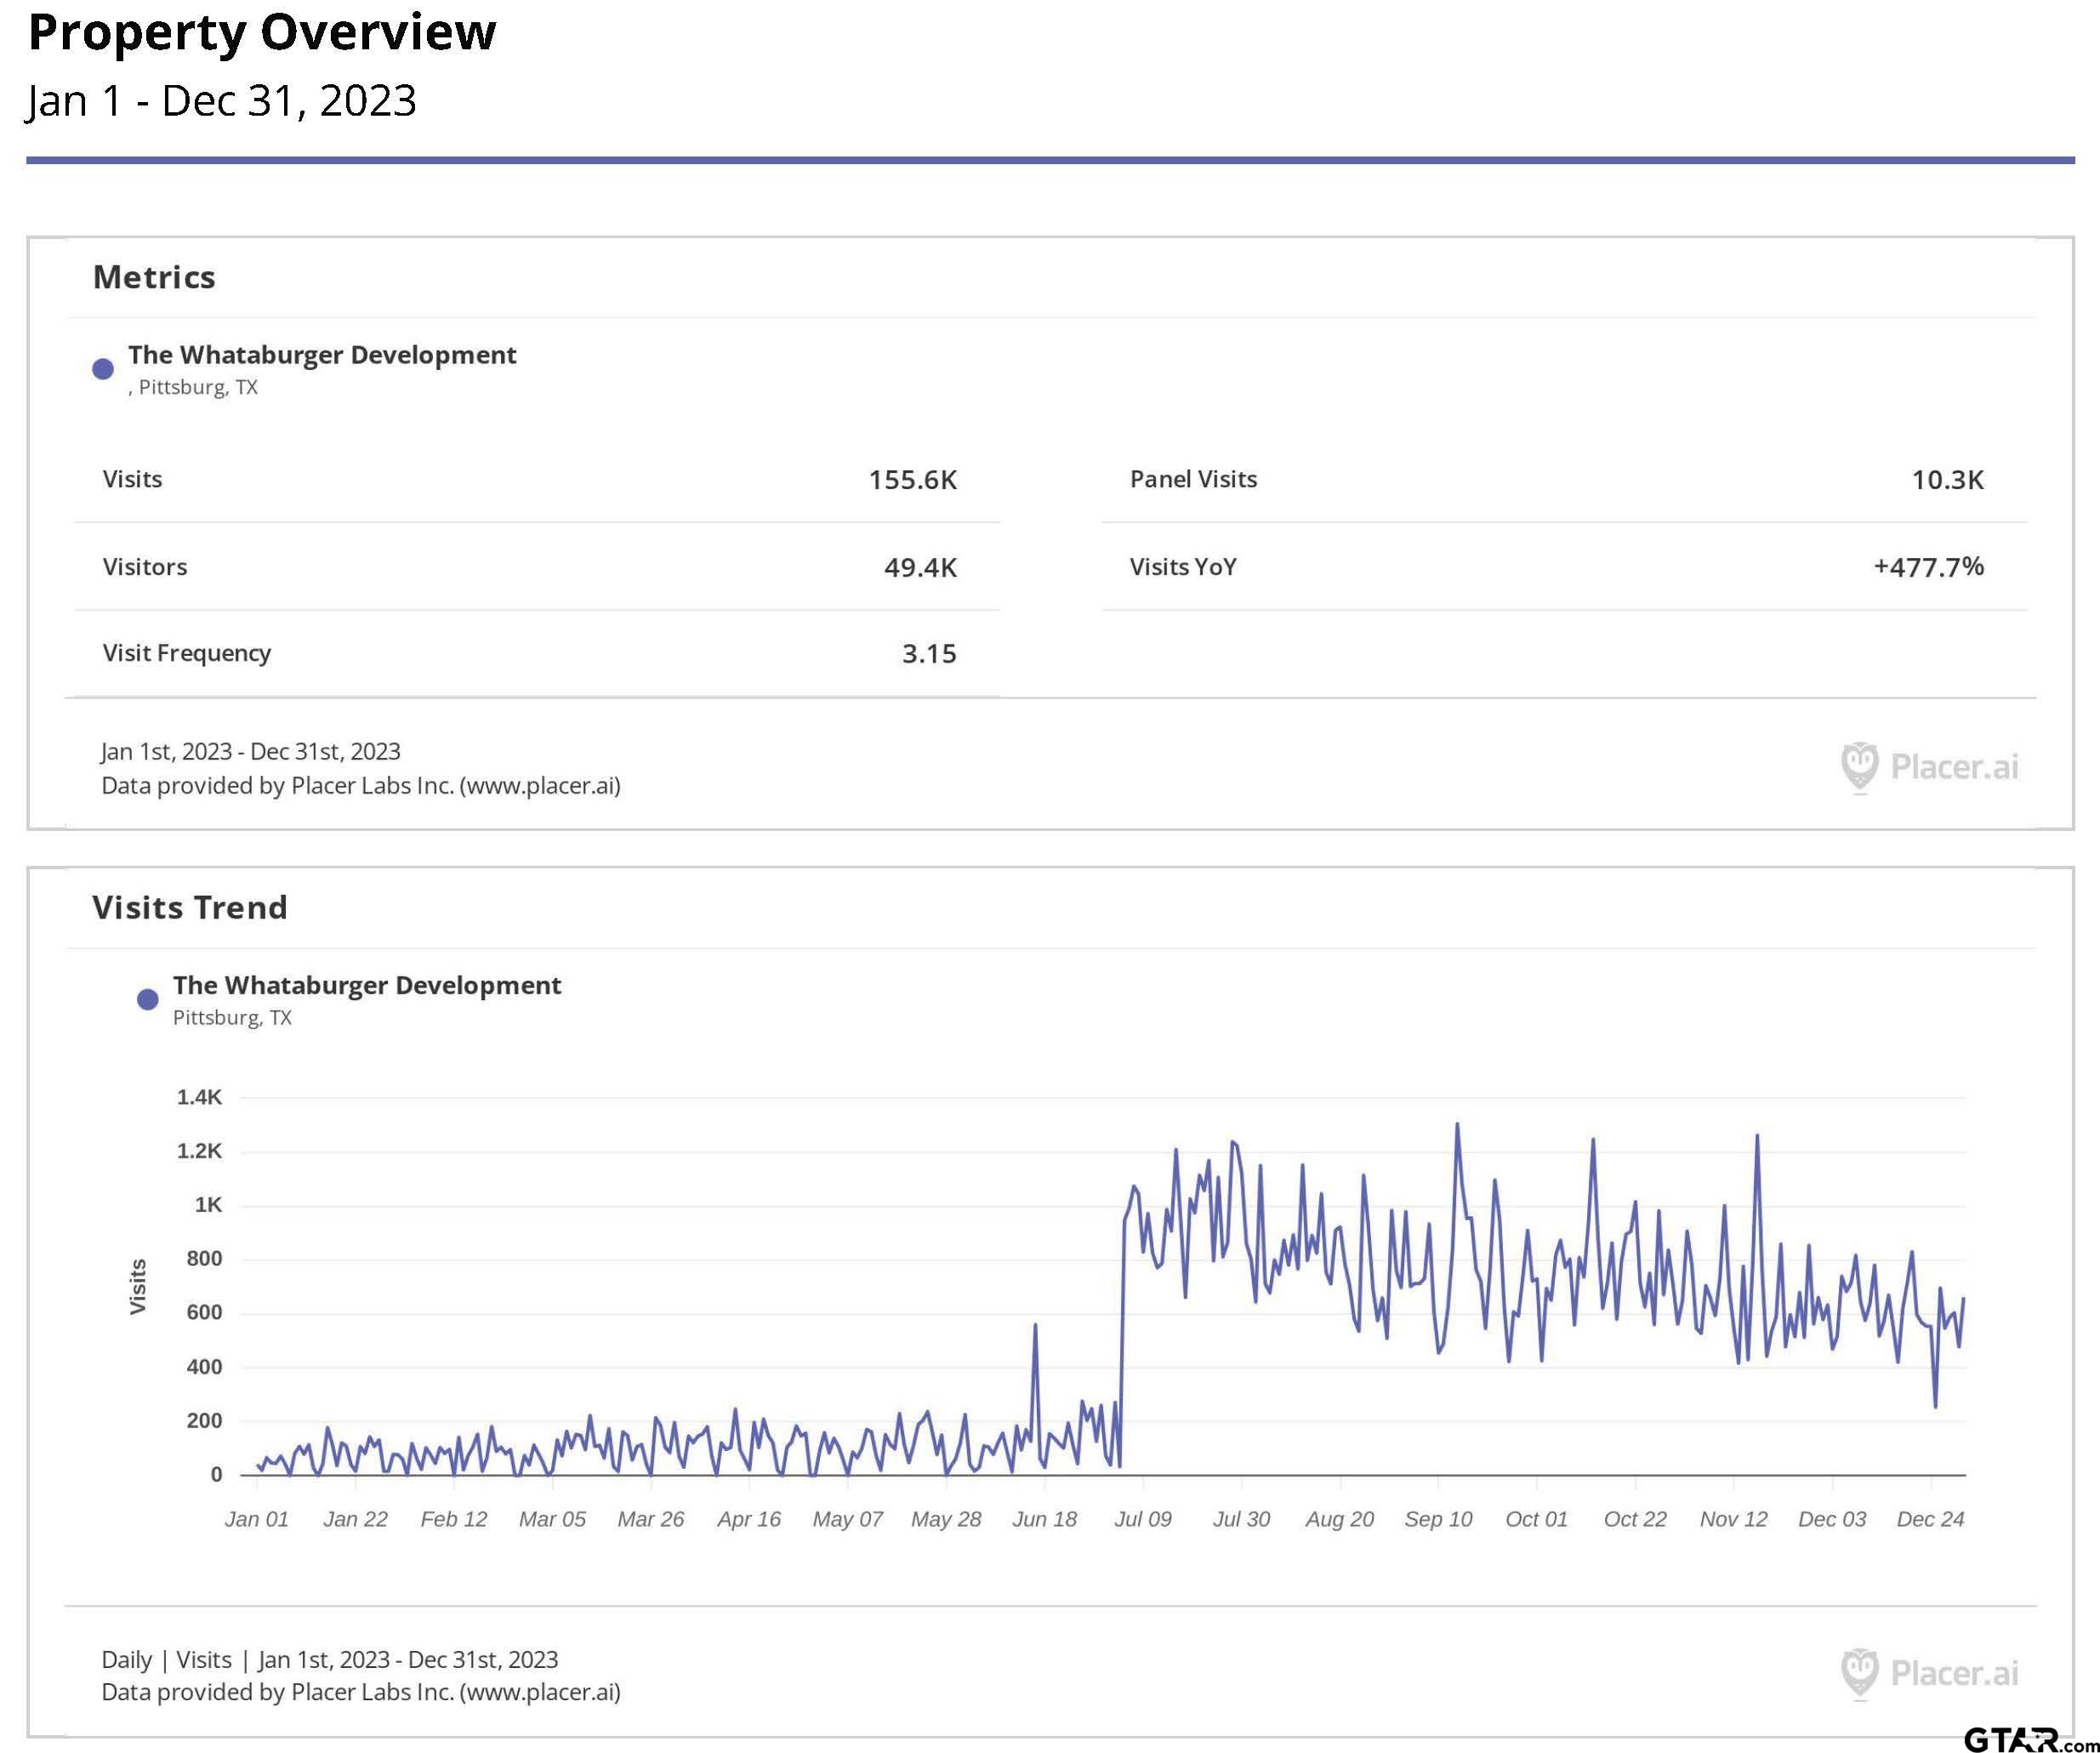Click the 1.4K y-axis label
Screen dimensions: 2100x1753
(x=199, y=1097)
